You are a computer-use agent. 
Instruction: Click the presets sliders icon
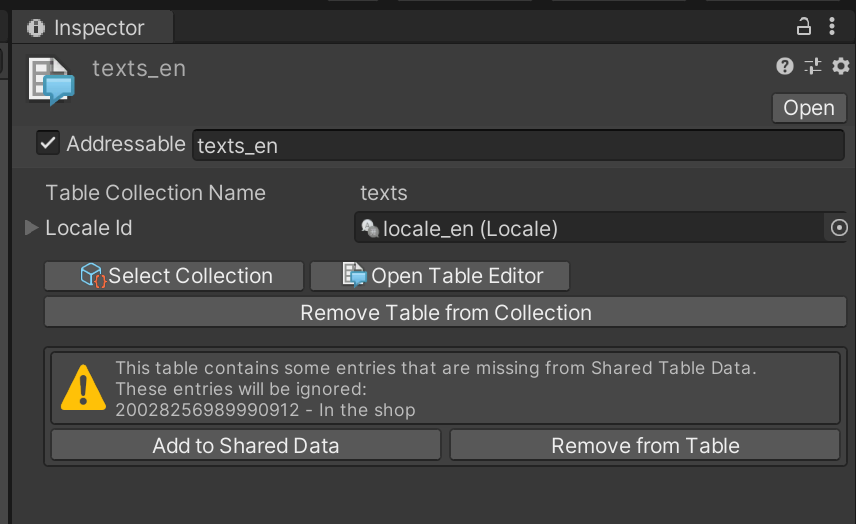(812, 67)
